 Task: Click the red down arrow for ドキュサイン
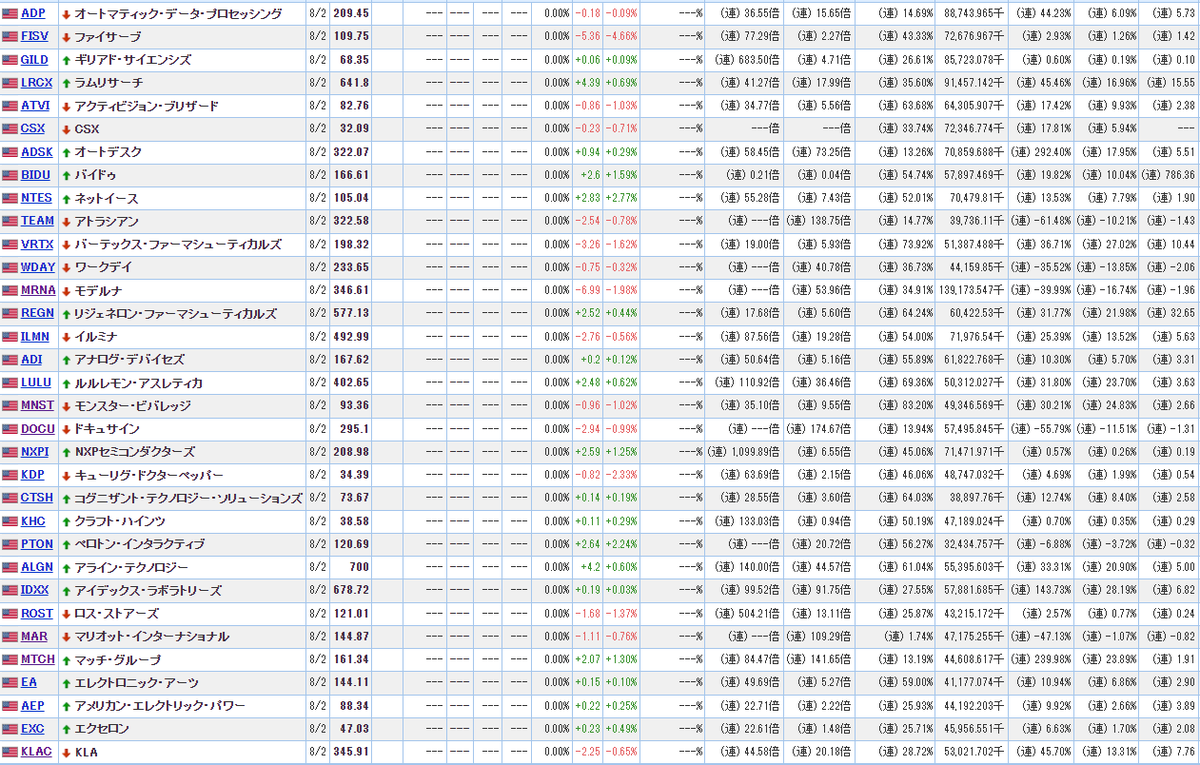point(66,429)
